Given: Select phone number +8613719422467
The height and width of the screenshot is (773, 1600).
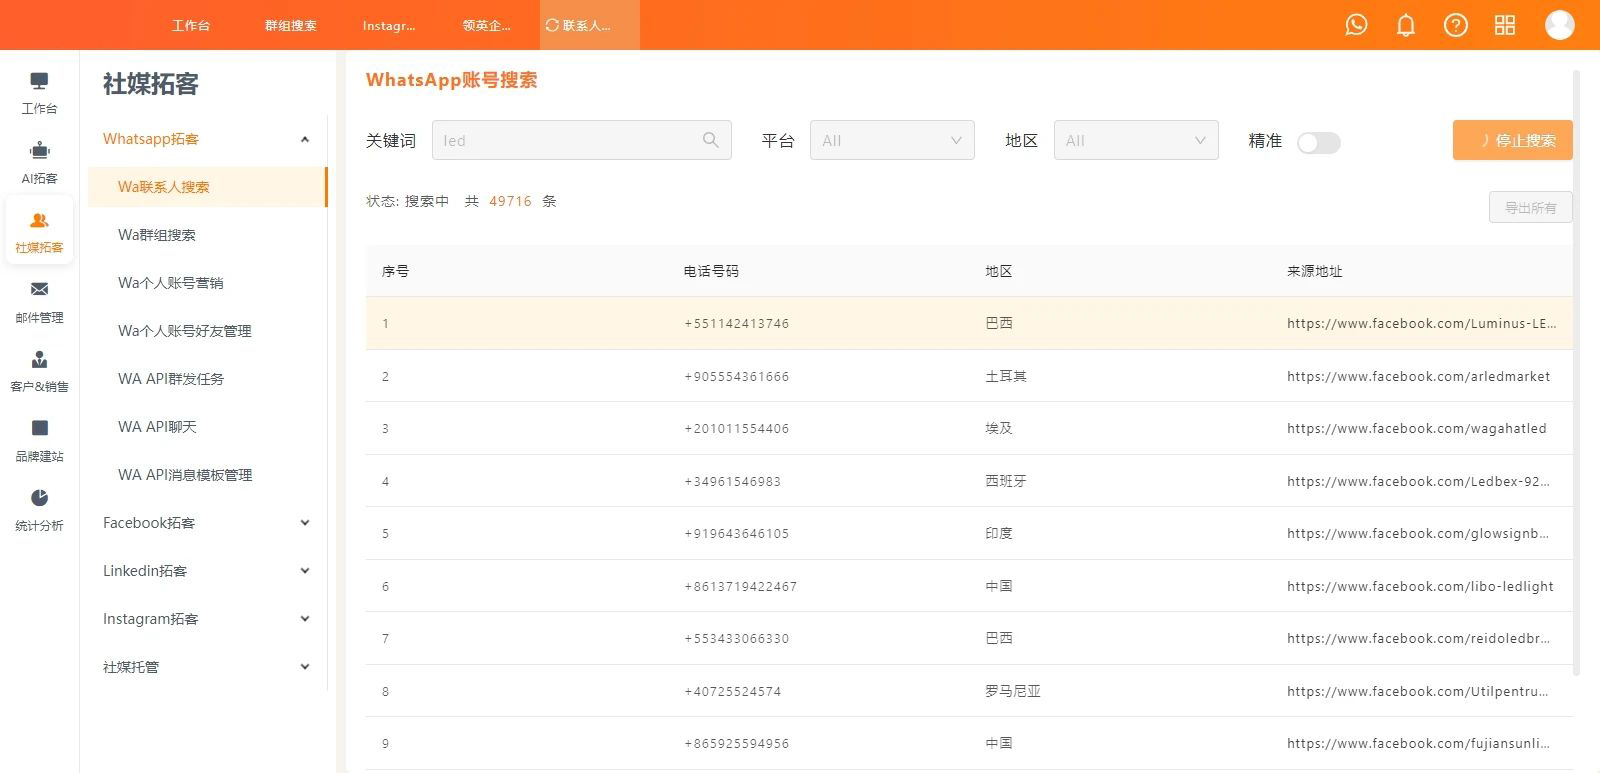Looking at the screenshot, I should [741, 586].
